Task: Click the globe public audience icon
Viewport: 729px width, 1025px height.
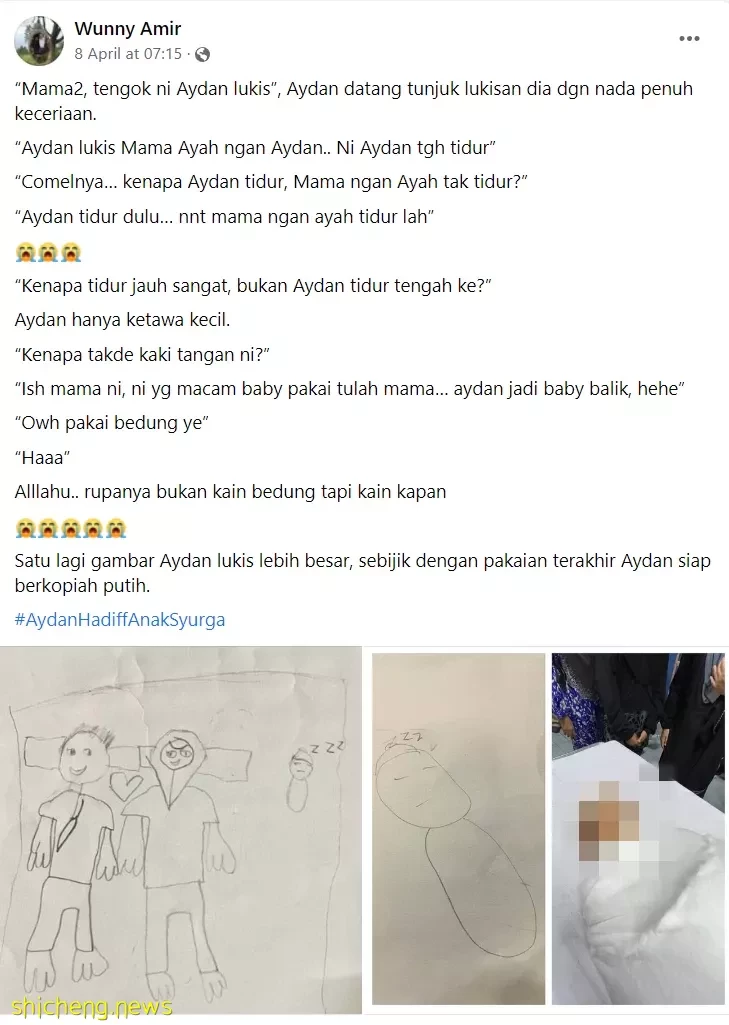Action: point(203,54)
